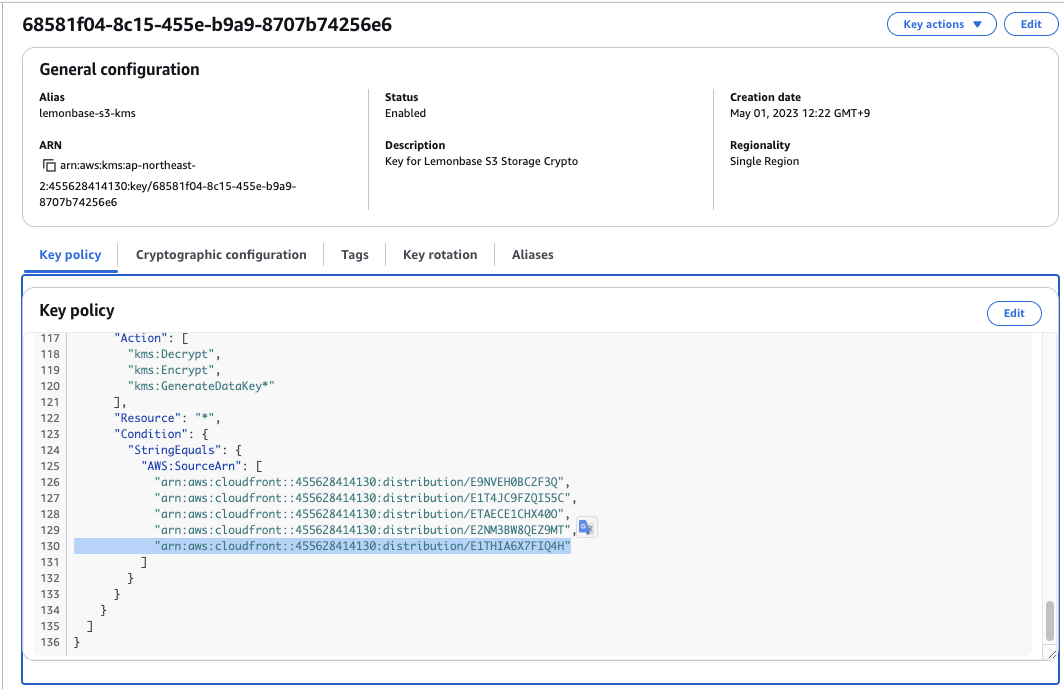Click the "kms:GenerateDataKey*" policy line

pyautogui.click(x=201, y=386)
